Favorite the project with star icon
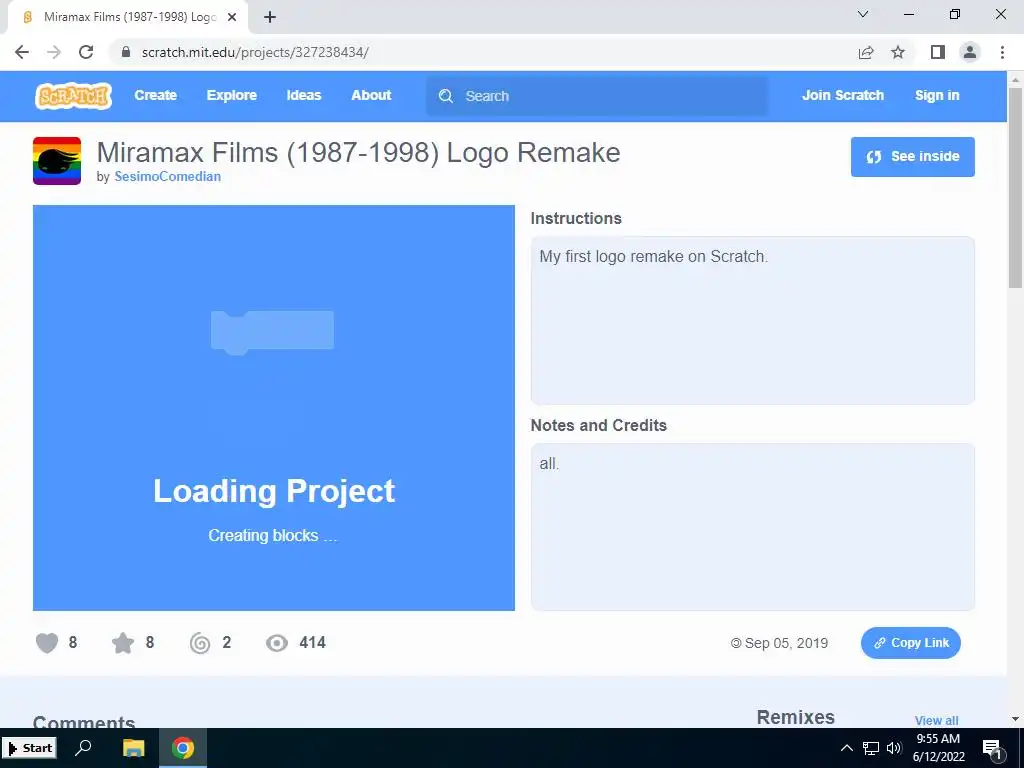 coord(123,643)
